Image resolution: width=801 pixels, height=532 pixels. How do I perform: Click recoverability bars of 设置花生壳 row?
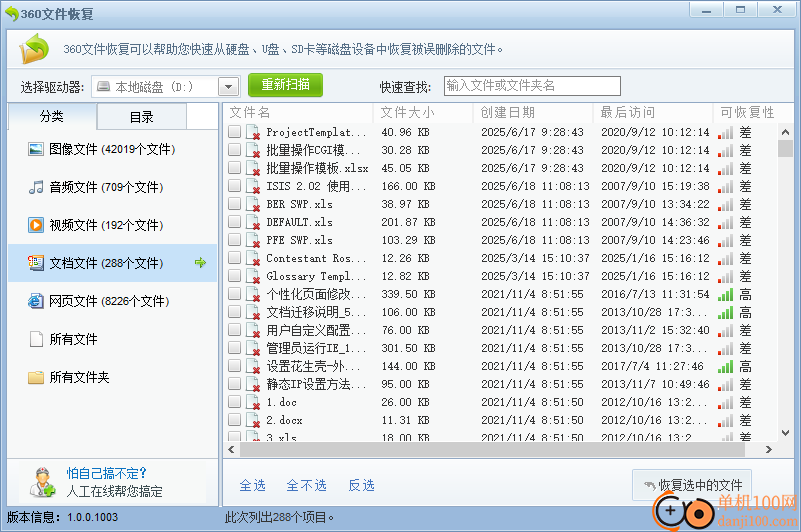pos(725,366)
